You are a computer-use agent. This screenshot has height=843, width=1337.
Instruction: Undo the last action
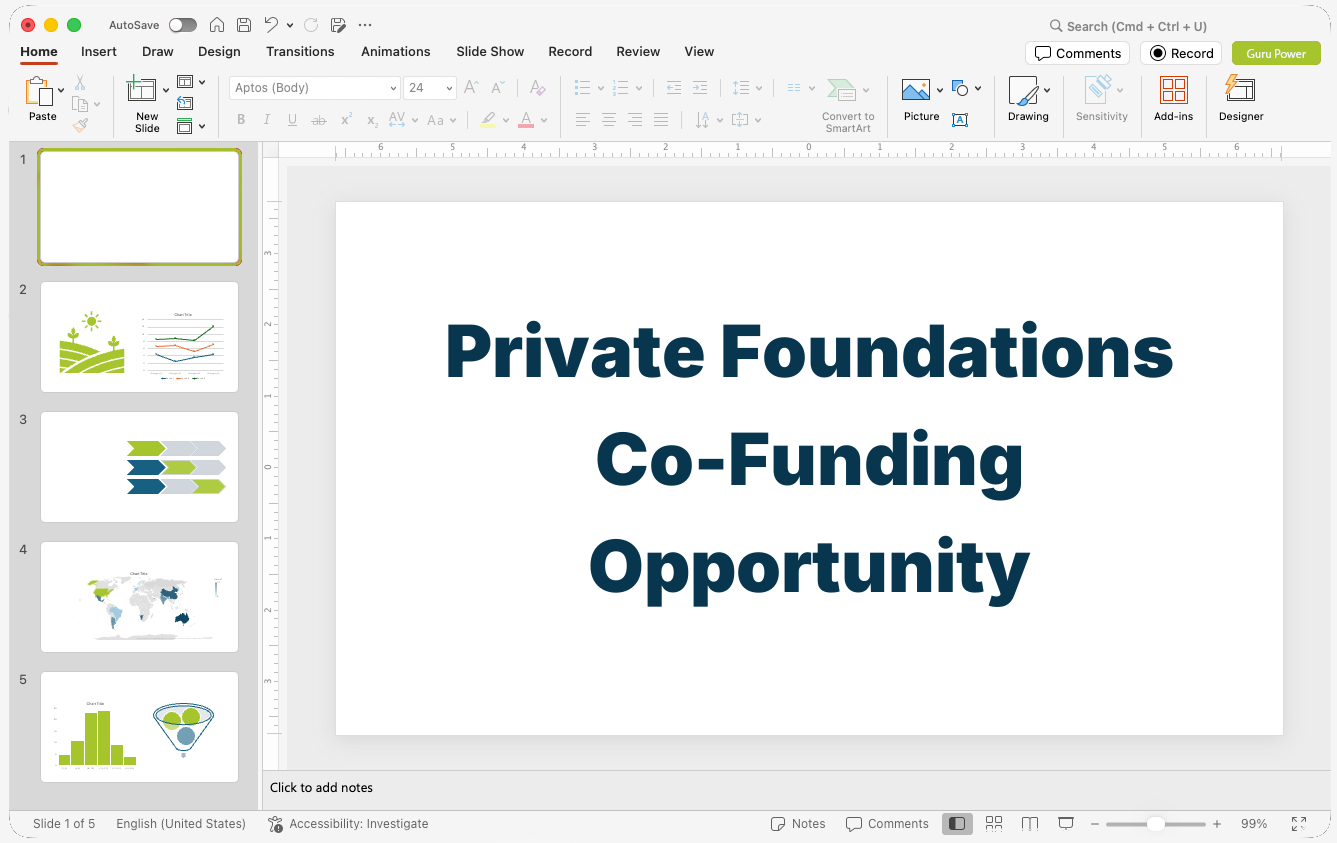point(271,25)
